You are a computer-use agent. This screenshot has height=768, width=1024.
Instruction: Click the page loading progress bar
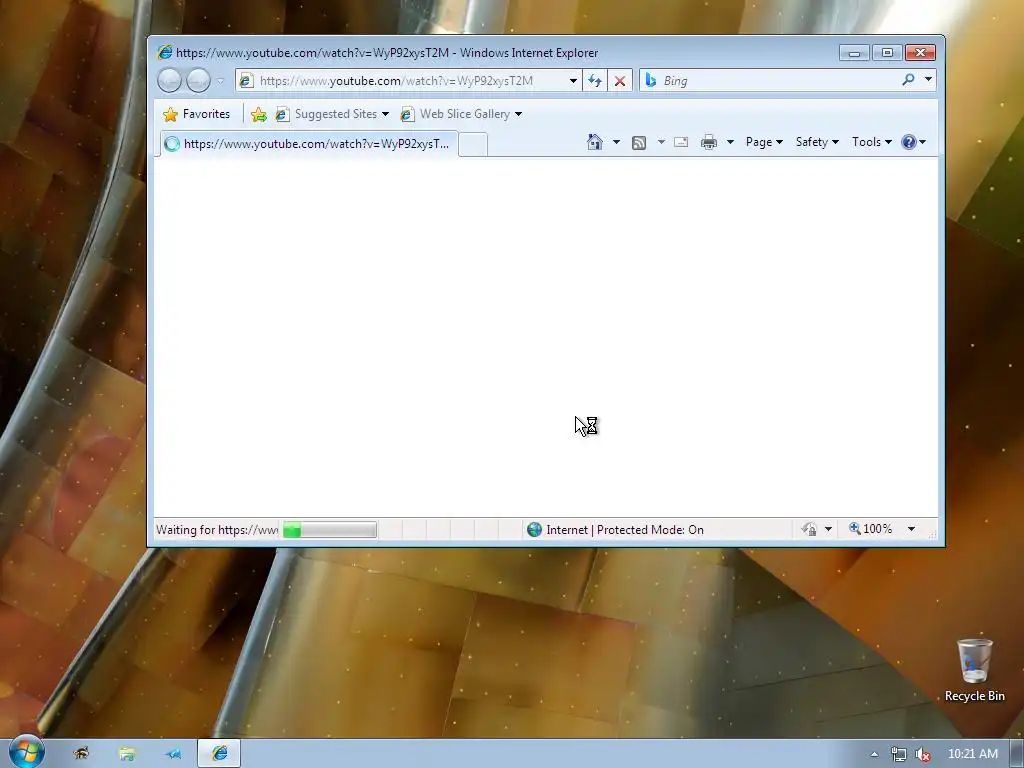[330, 530]
